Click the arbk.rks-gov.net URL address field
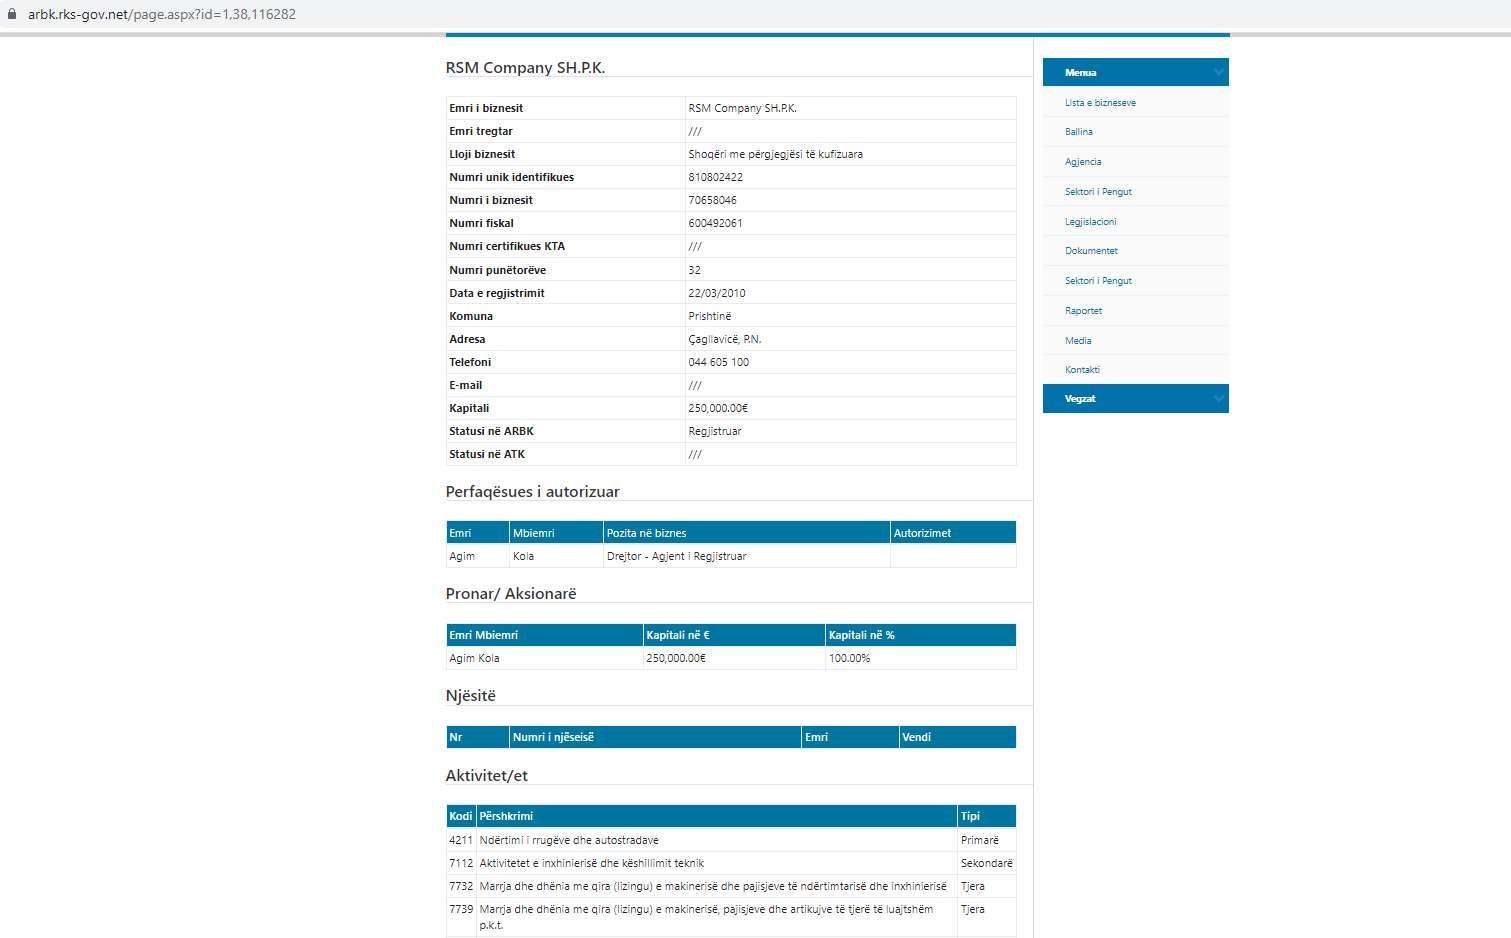The height and width of the screenshot is (938, 1511). [x=162, y=14]
